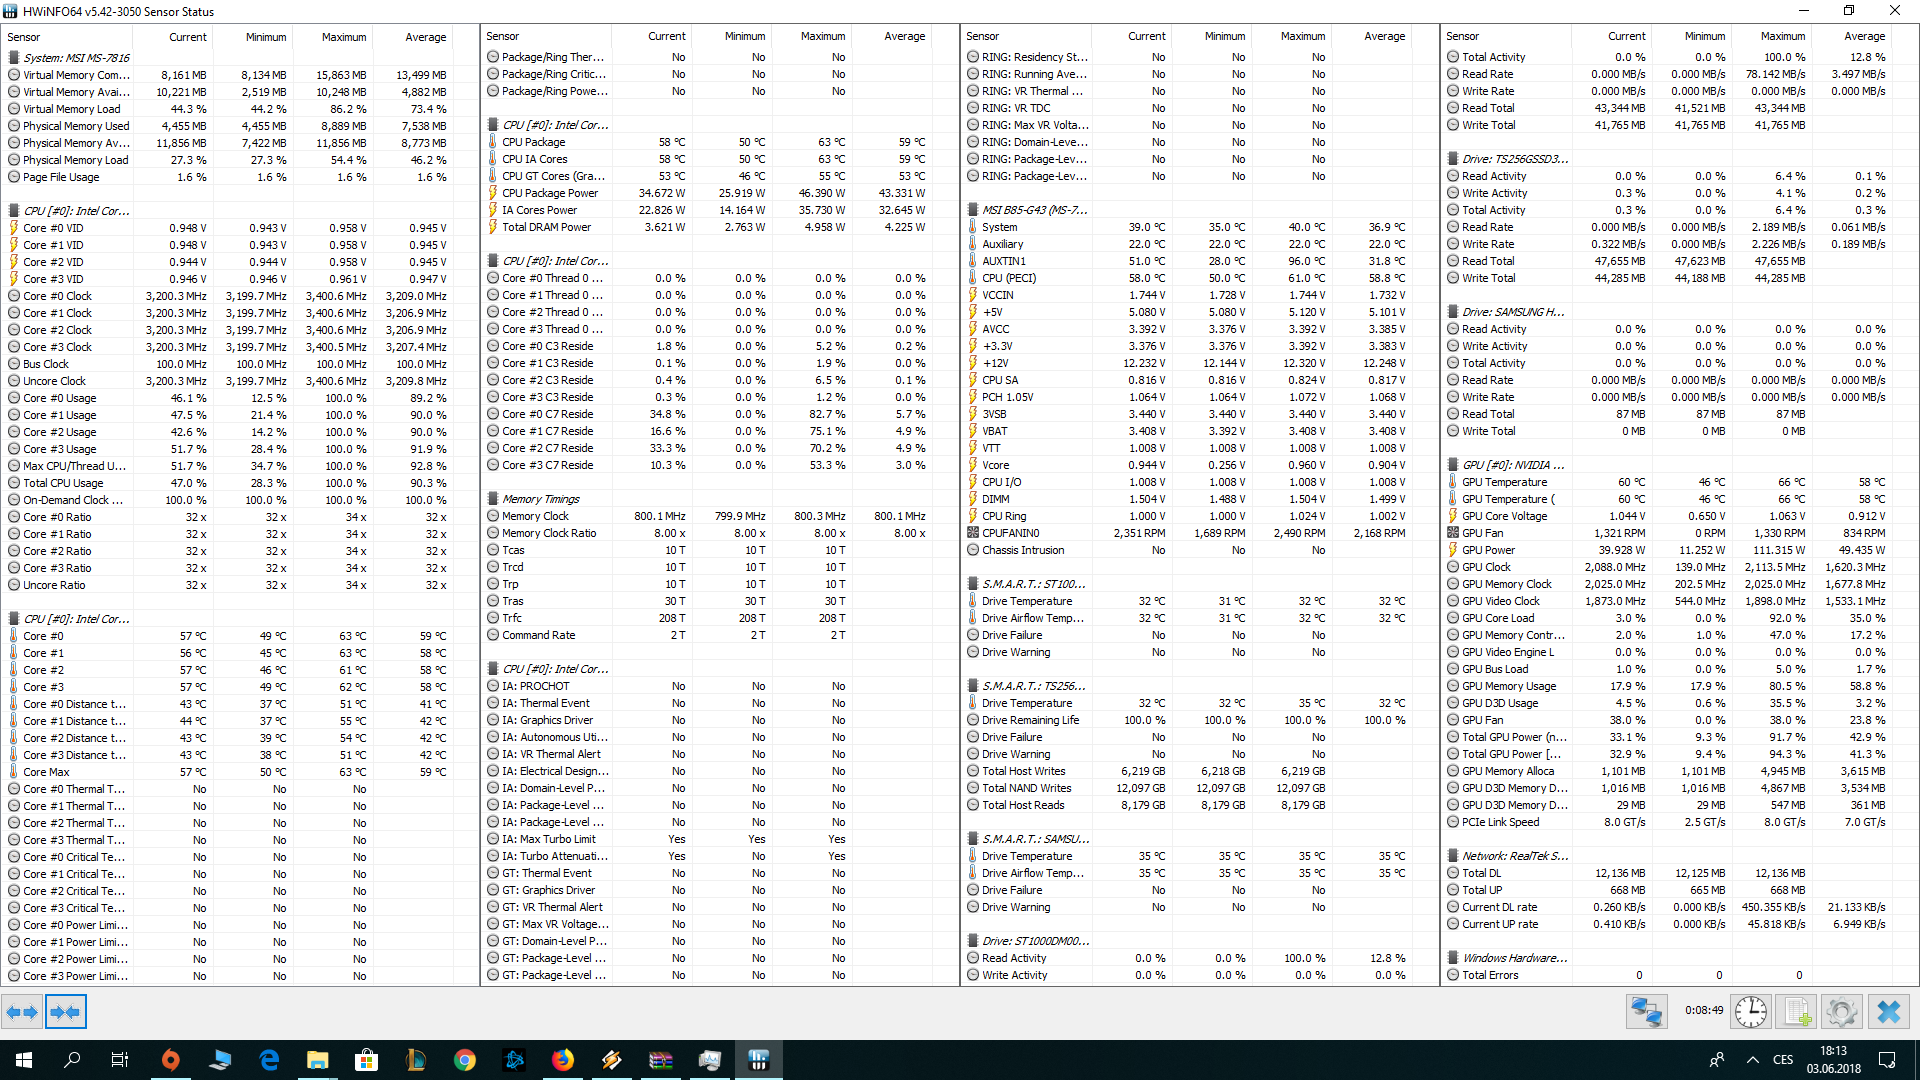
Task: Collapse the System: MSI MS-7816 group header
Action: point(76,58)
